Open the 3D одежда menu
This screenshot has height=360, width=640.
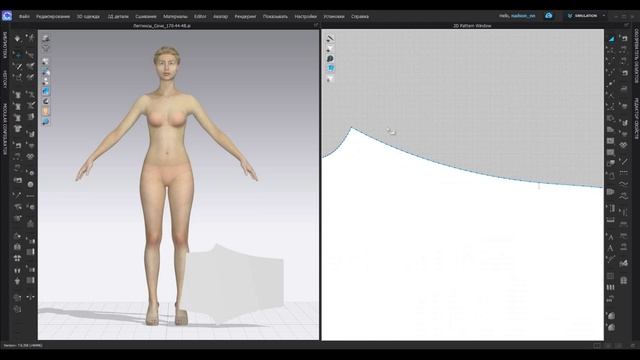click(88, 17)
